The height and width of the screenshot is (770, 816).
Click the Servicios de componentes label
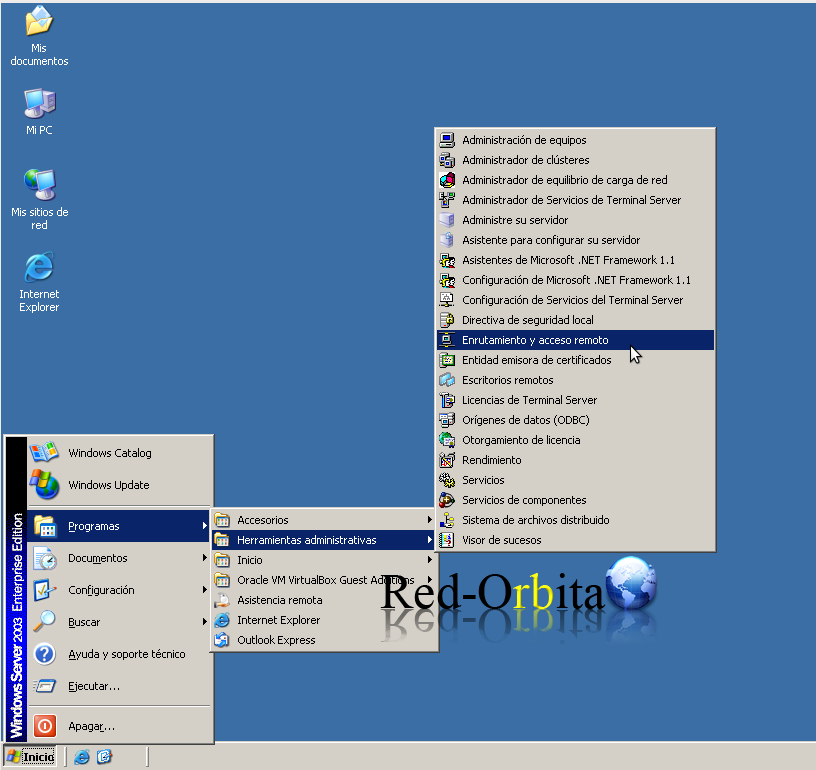[x=524, y=500]
